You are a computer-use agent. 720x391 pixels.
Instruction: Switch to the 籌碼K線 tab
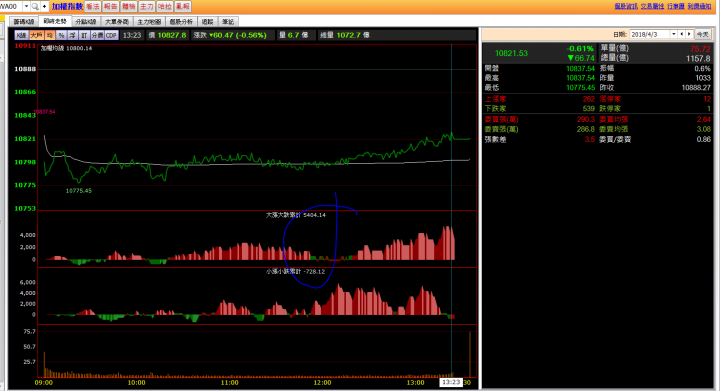(23, 22)
